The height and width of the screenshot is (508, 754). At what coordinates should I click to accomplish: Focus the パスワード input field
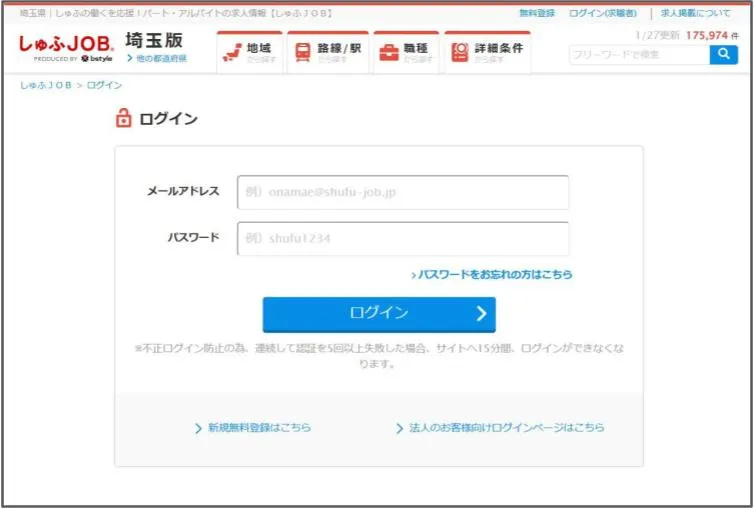403,239
